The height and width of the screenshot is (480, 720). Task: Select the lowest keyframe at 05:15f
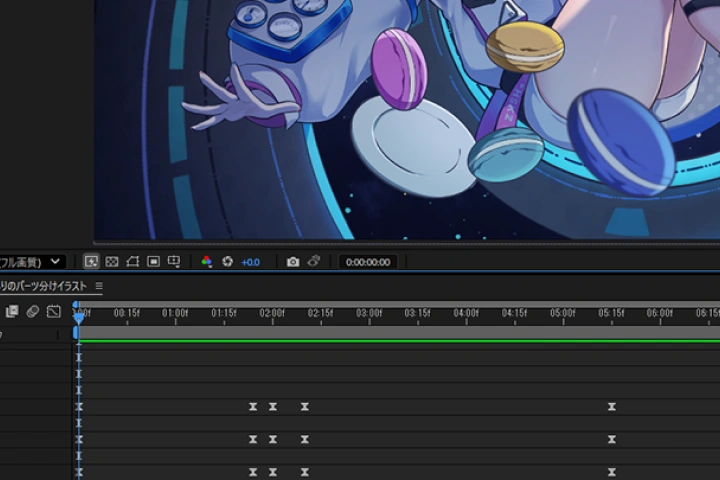(x=612, y=472)
